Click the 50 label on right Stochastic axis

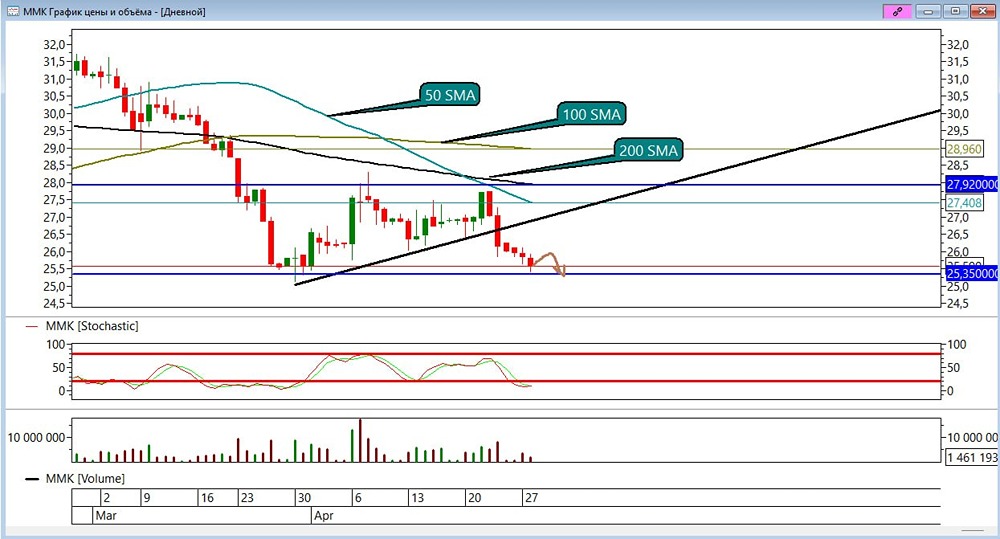955,367
